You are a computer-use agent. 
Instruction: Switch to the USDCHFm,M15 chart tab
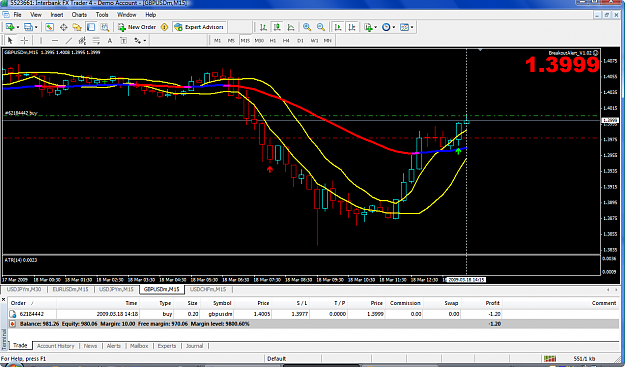(x=208, y=289)
